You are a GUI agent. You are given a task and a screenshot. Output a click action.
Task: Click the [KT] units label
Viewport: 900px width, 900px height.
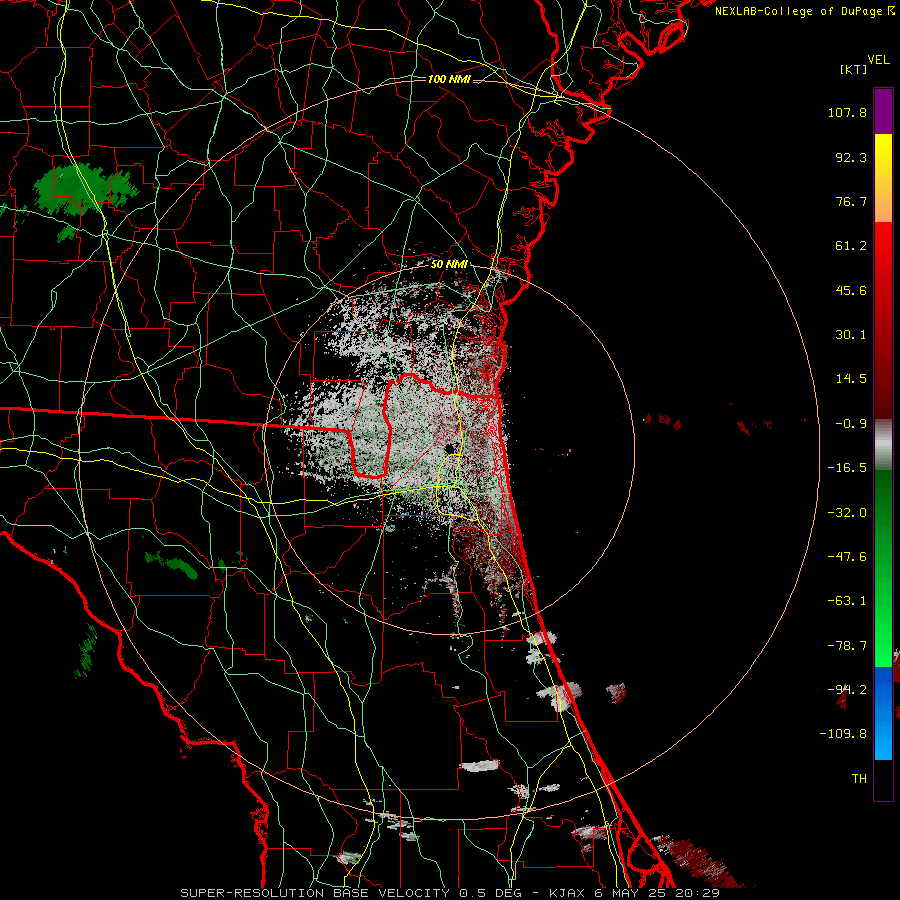853,69
